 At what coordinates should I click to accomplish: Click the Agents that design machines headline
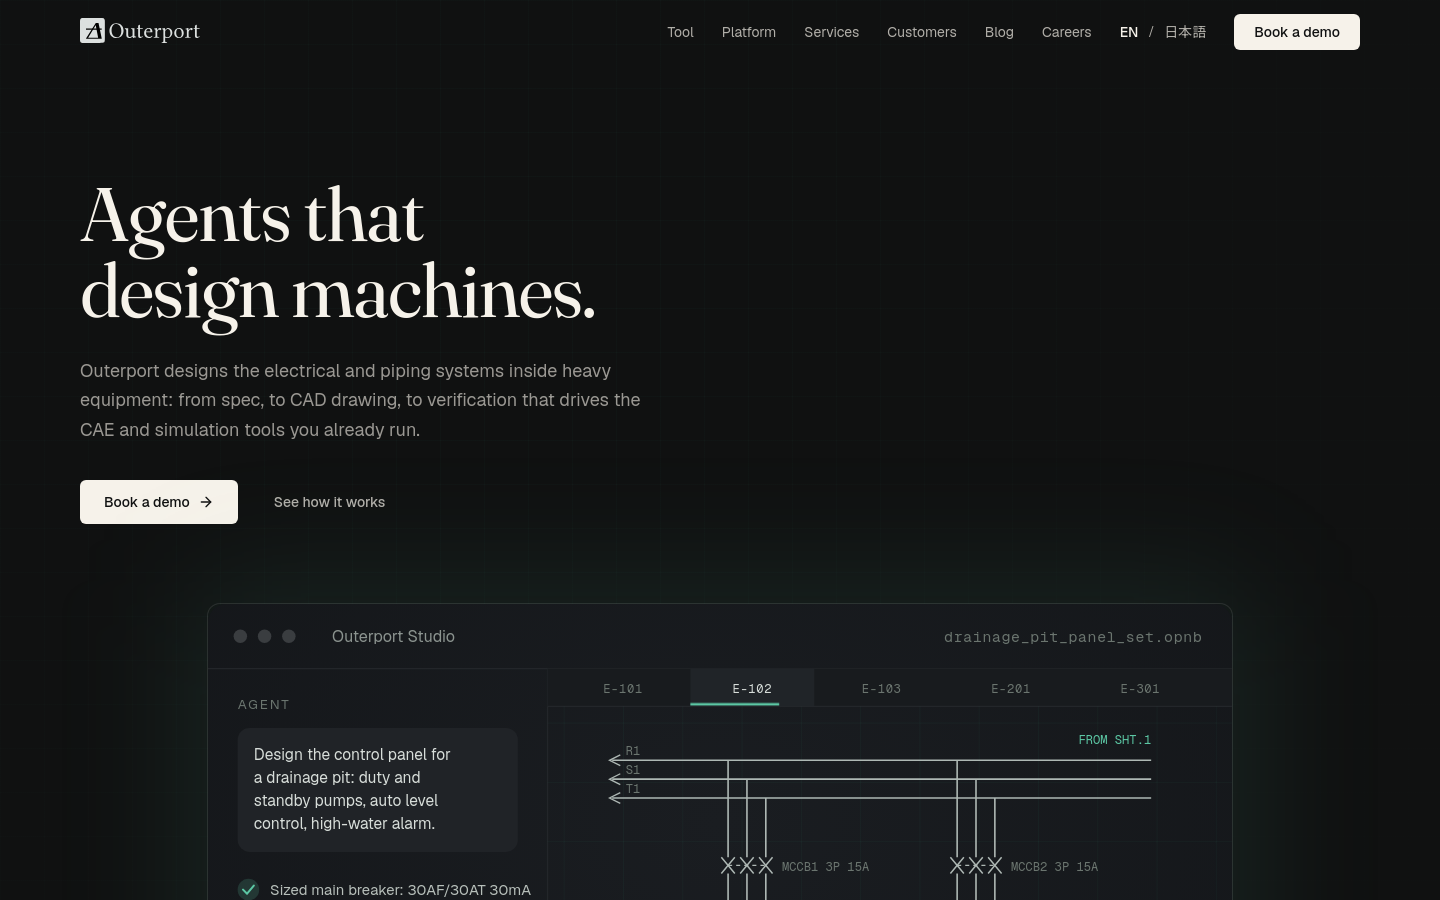pyautogui.click(x=338, y=256)
